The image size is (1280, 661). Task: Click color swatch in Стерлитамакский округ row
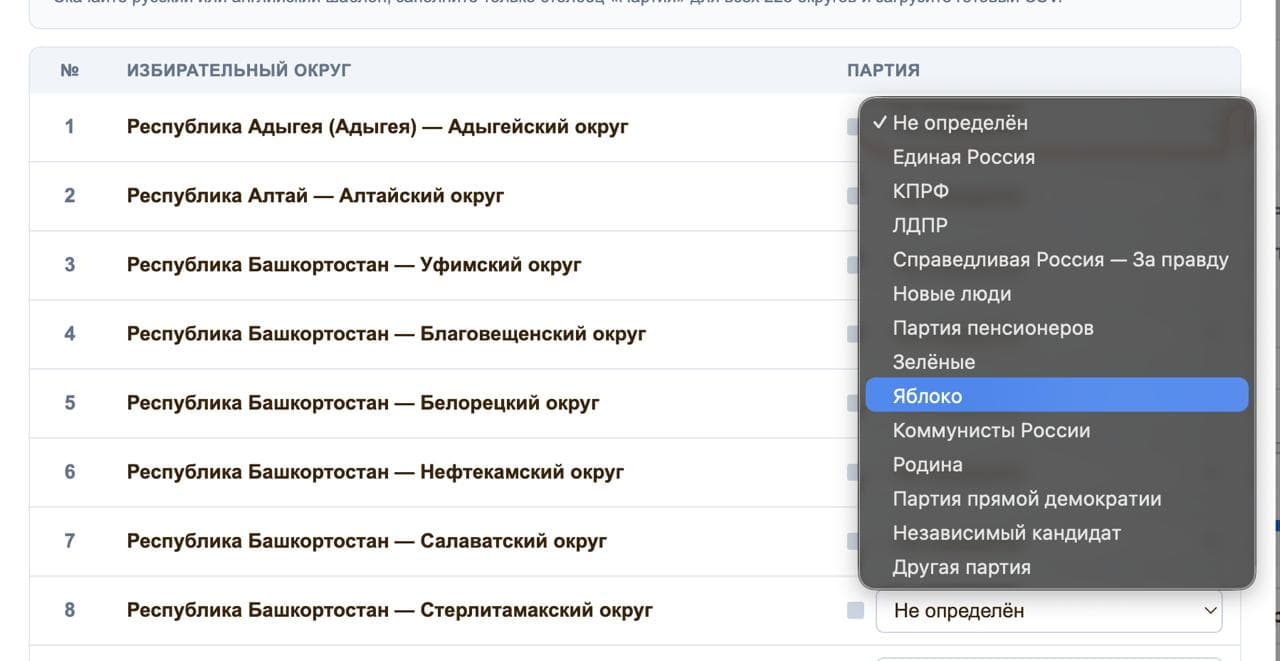coord(855,610)
